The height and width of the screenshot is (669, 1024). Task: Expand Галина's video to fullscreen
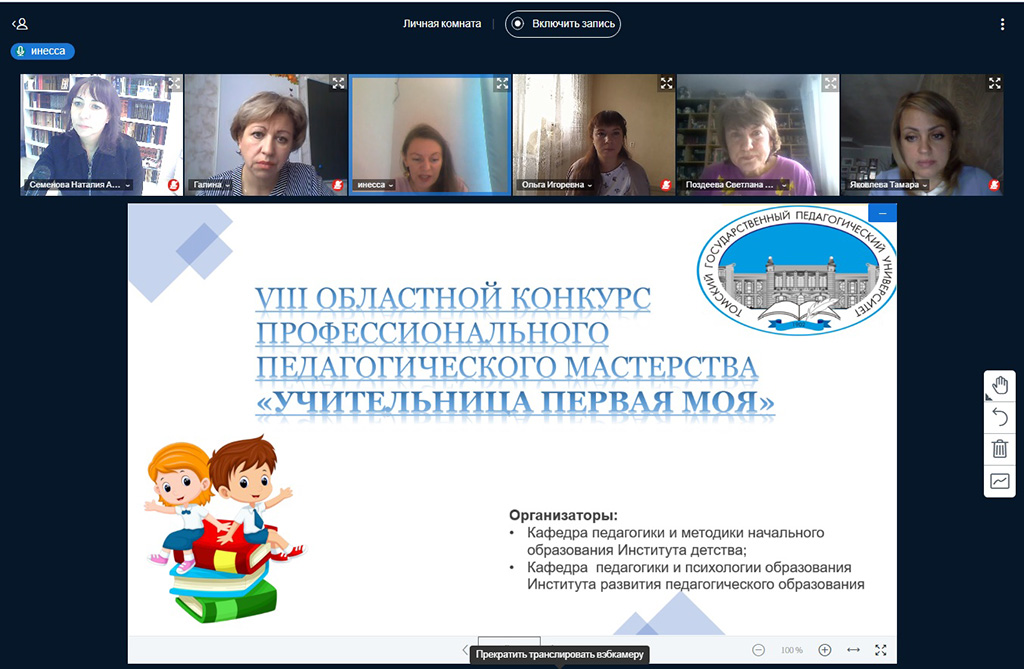point(338,84)
